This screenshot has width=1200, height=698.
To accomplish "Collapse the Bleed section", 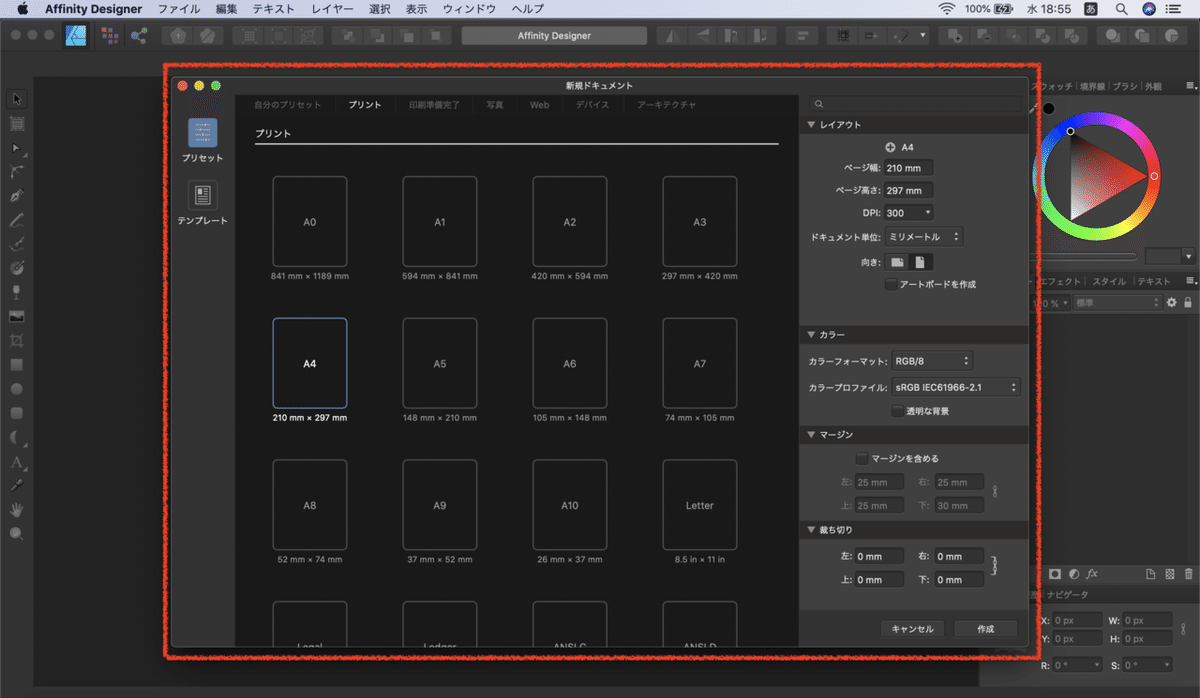I will pyautogui.click(x=811, y=530).
